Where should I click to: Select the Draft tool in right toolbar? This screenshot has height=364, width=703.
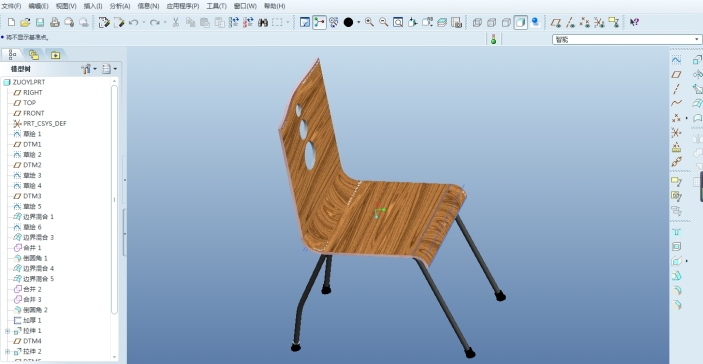coord(677,276)
